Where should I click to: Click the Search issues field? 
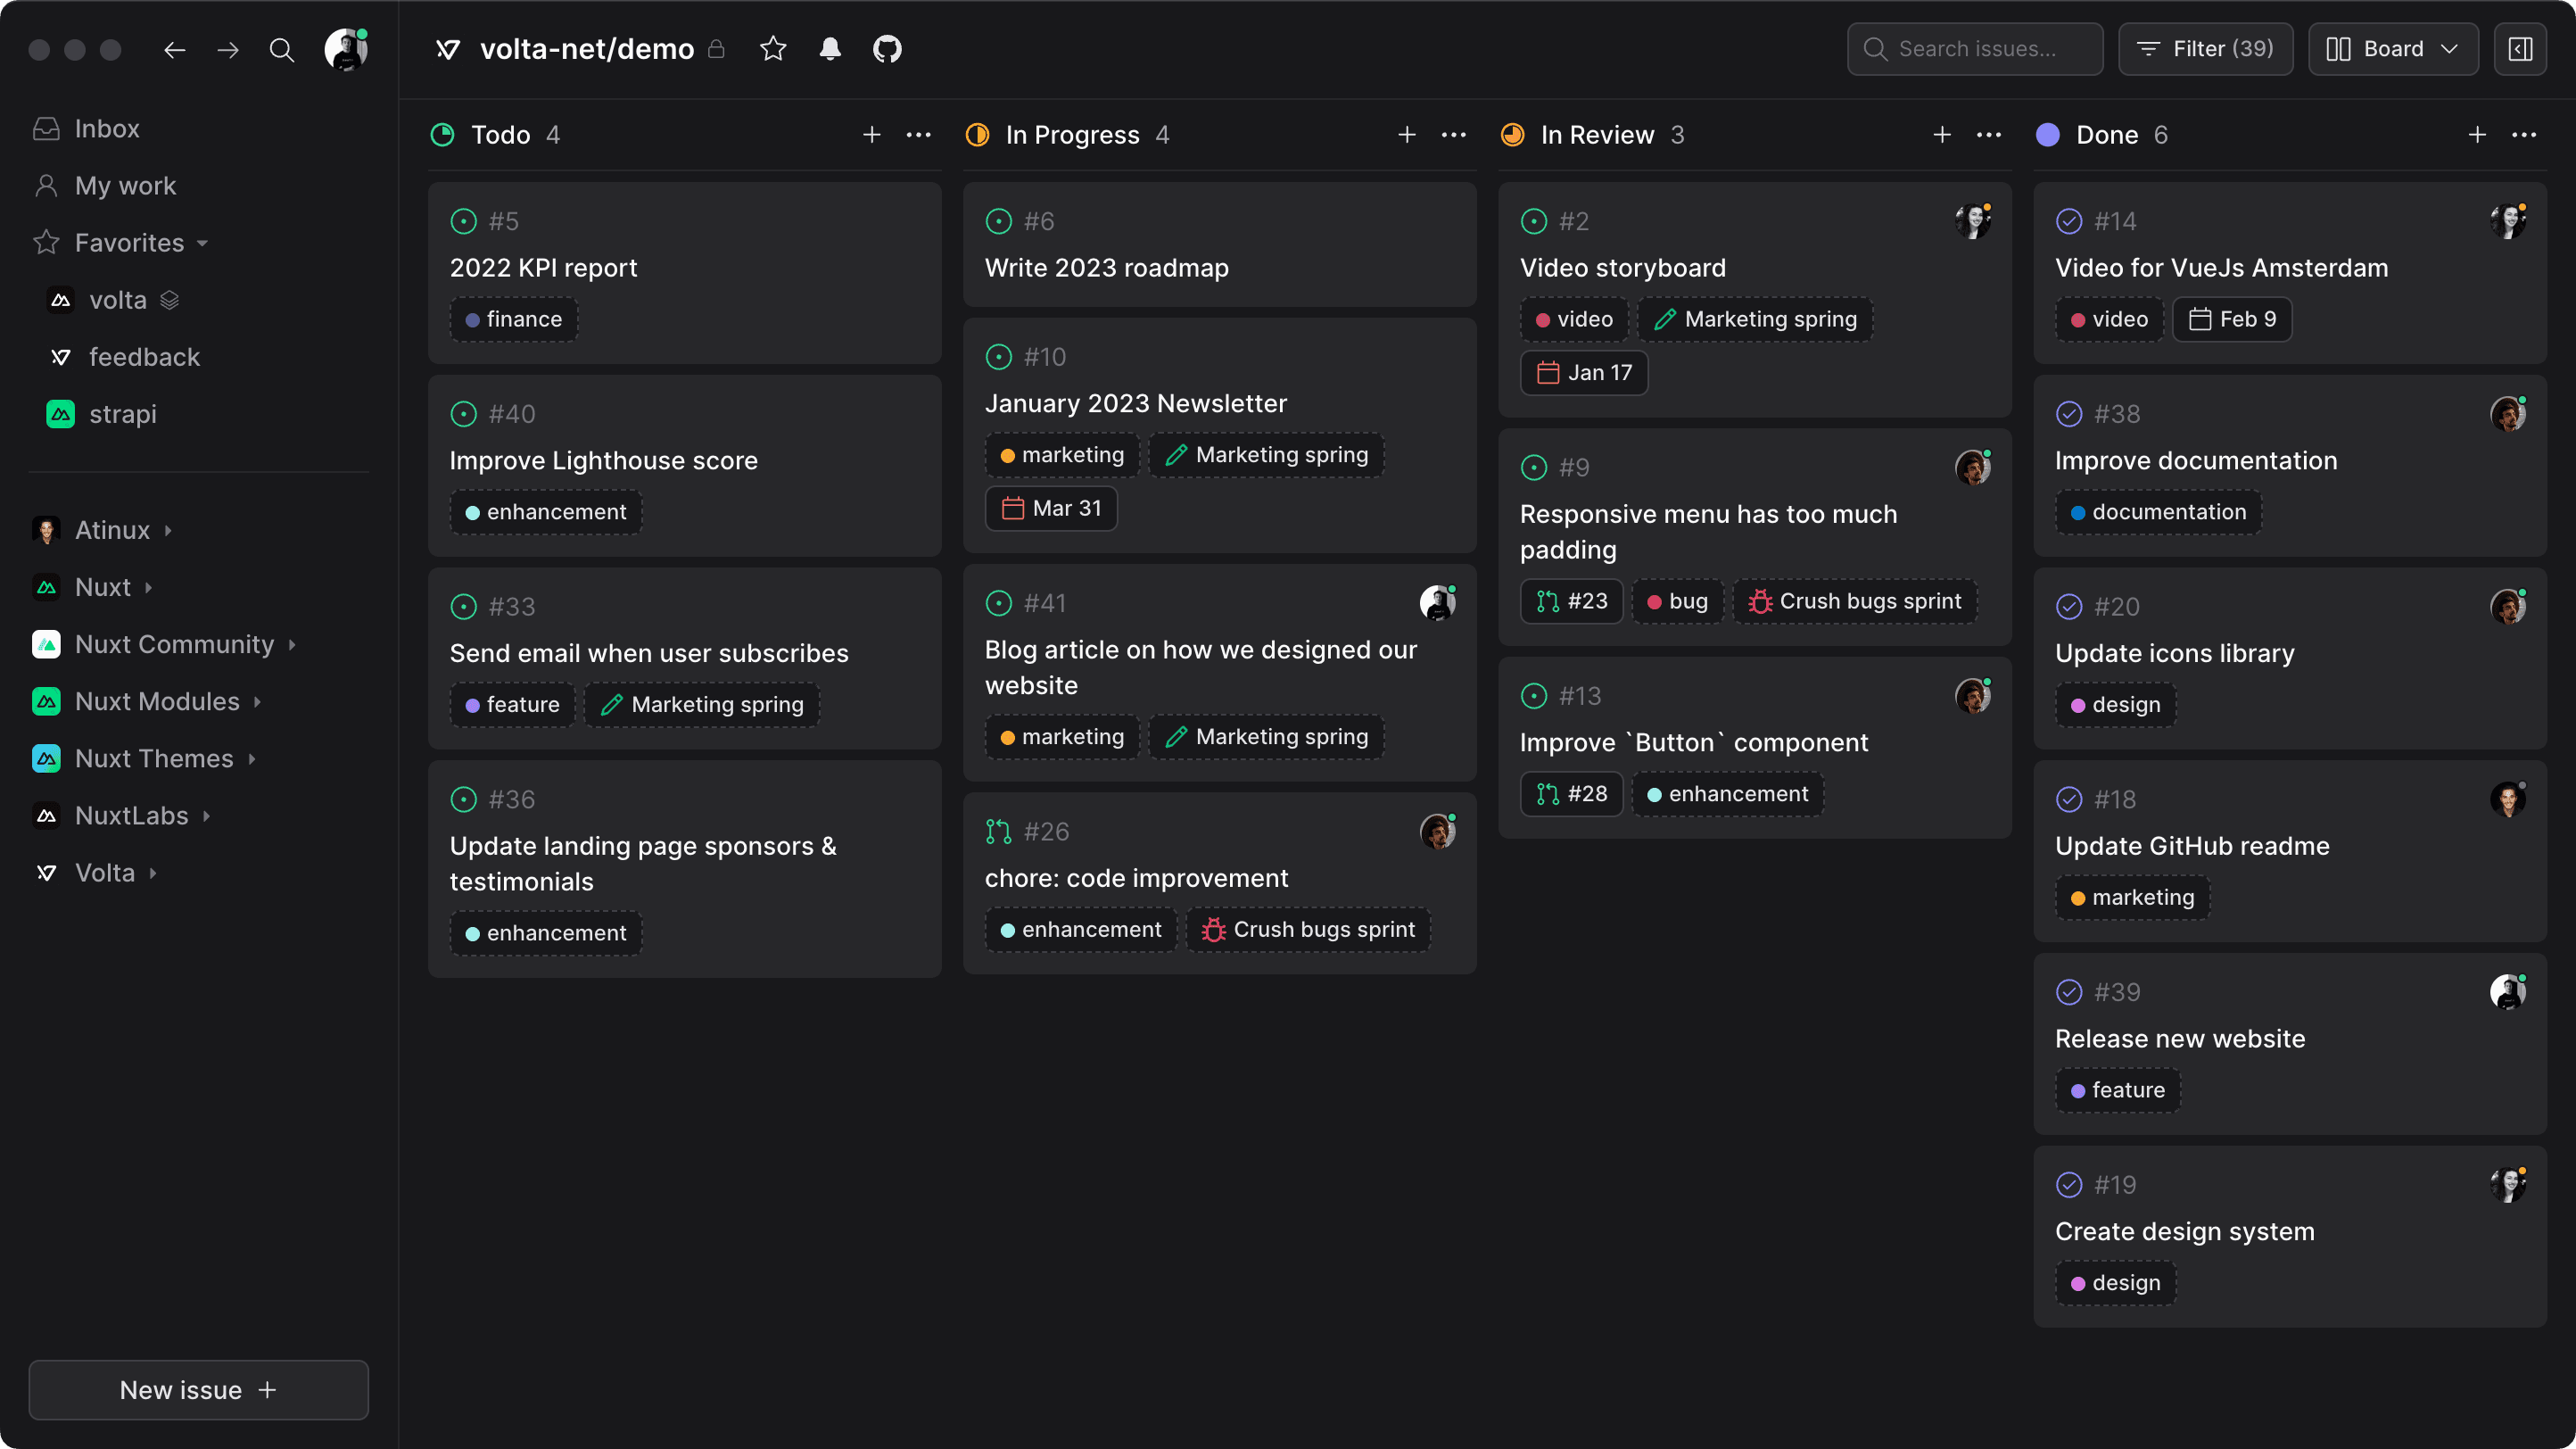pyautogui.click(x=1976, y=49)
